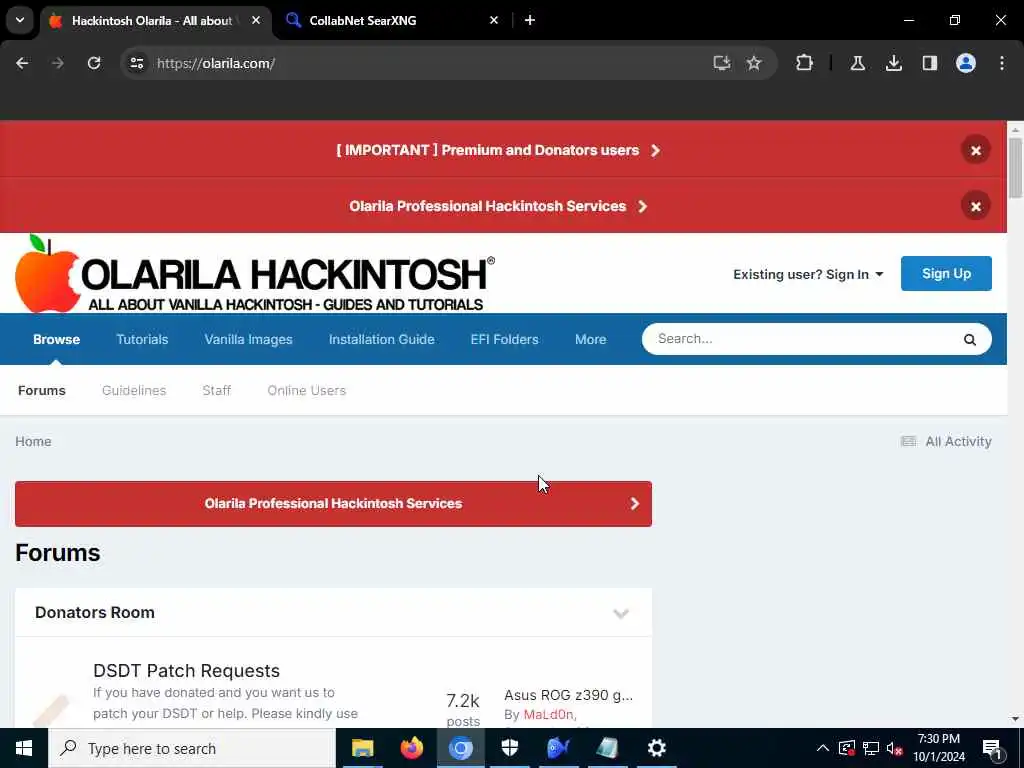
Task: Expand the More navigation menu
Action: pos(590,340)
